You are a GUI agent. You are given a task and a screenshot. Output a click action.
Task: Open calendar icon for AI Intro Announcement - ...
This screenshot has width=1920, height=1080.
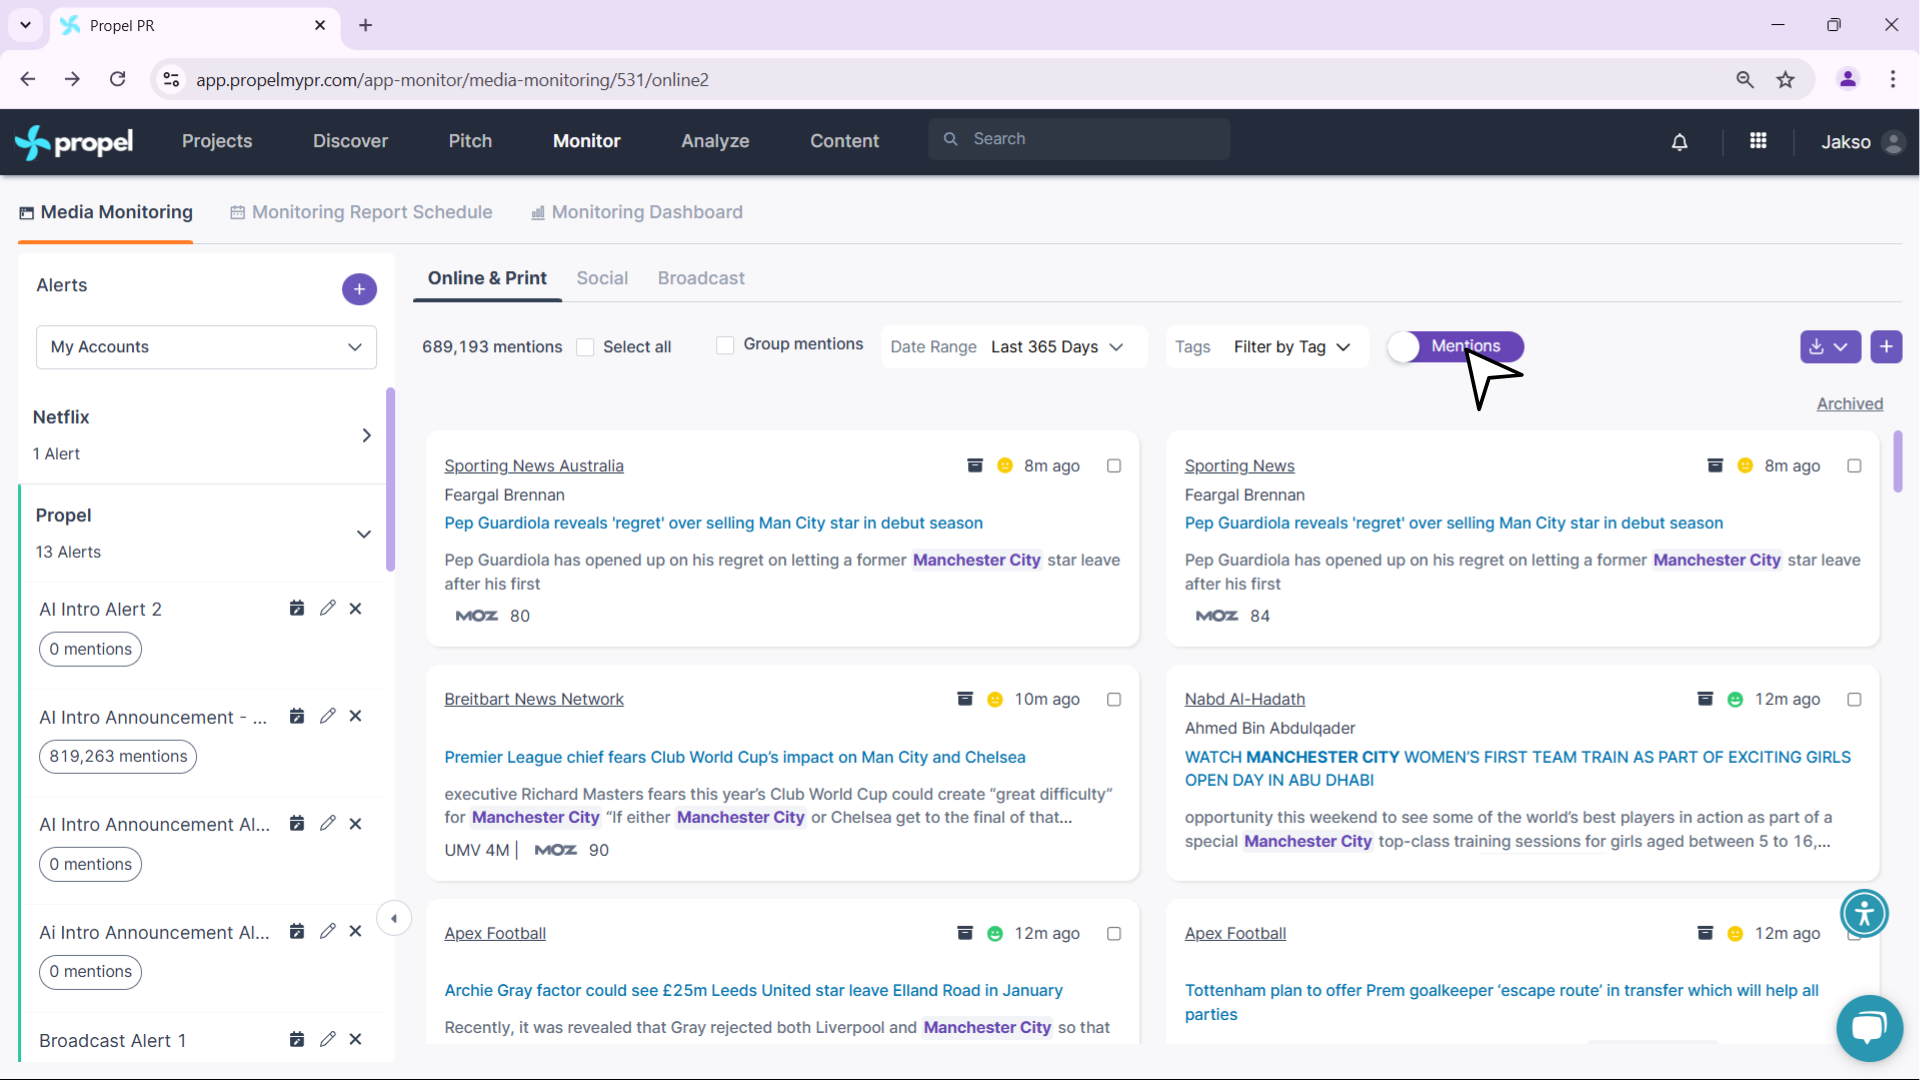coord(297,716)
